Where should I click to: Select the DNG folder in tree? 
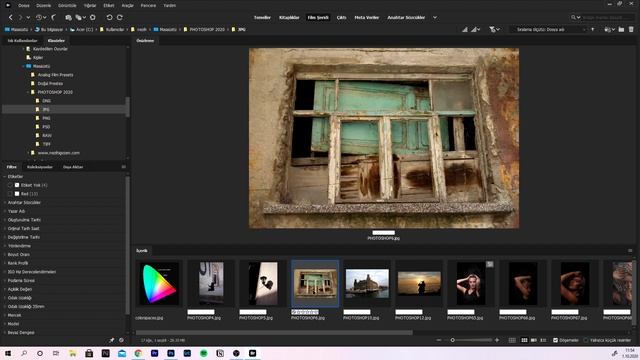pos(47,101)
